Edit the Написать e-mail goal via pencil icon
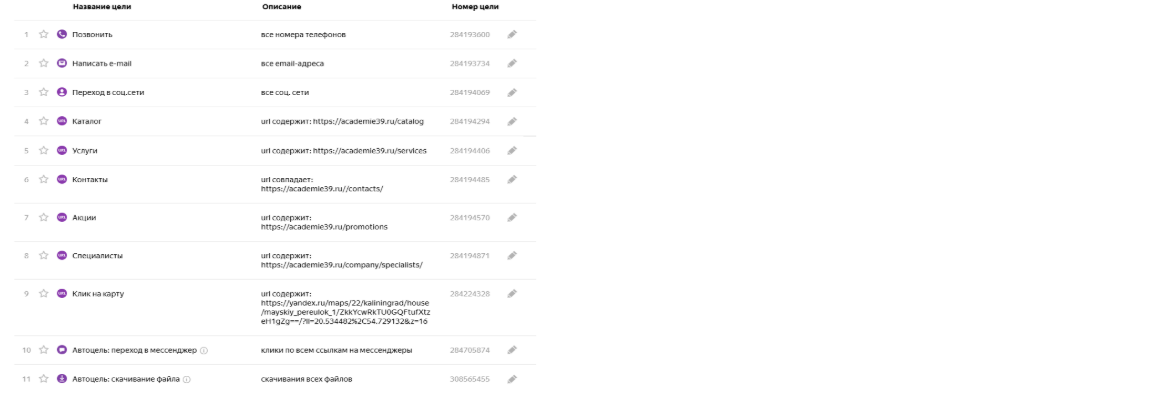 [x=512, y=63]
